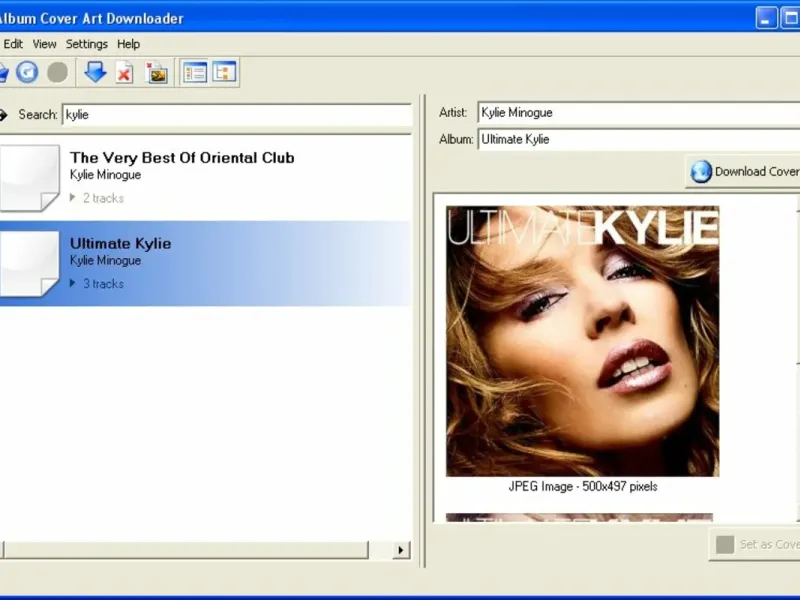This screenshot has width=800, height=600.
Task: Open the Settings menu
Action: 87,44
